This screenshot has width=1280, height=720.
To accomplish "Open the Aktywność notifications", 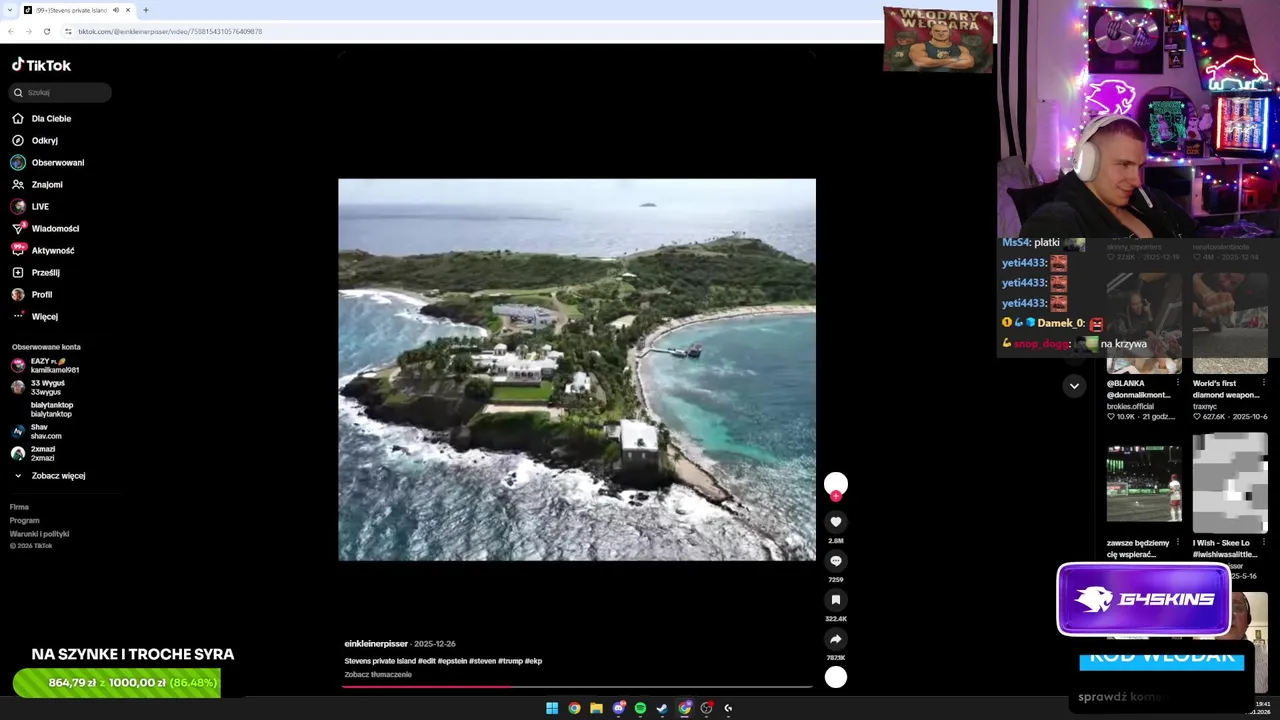I will (43, 250).
